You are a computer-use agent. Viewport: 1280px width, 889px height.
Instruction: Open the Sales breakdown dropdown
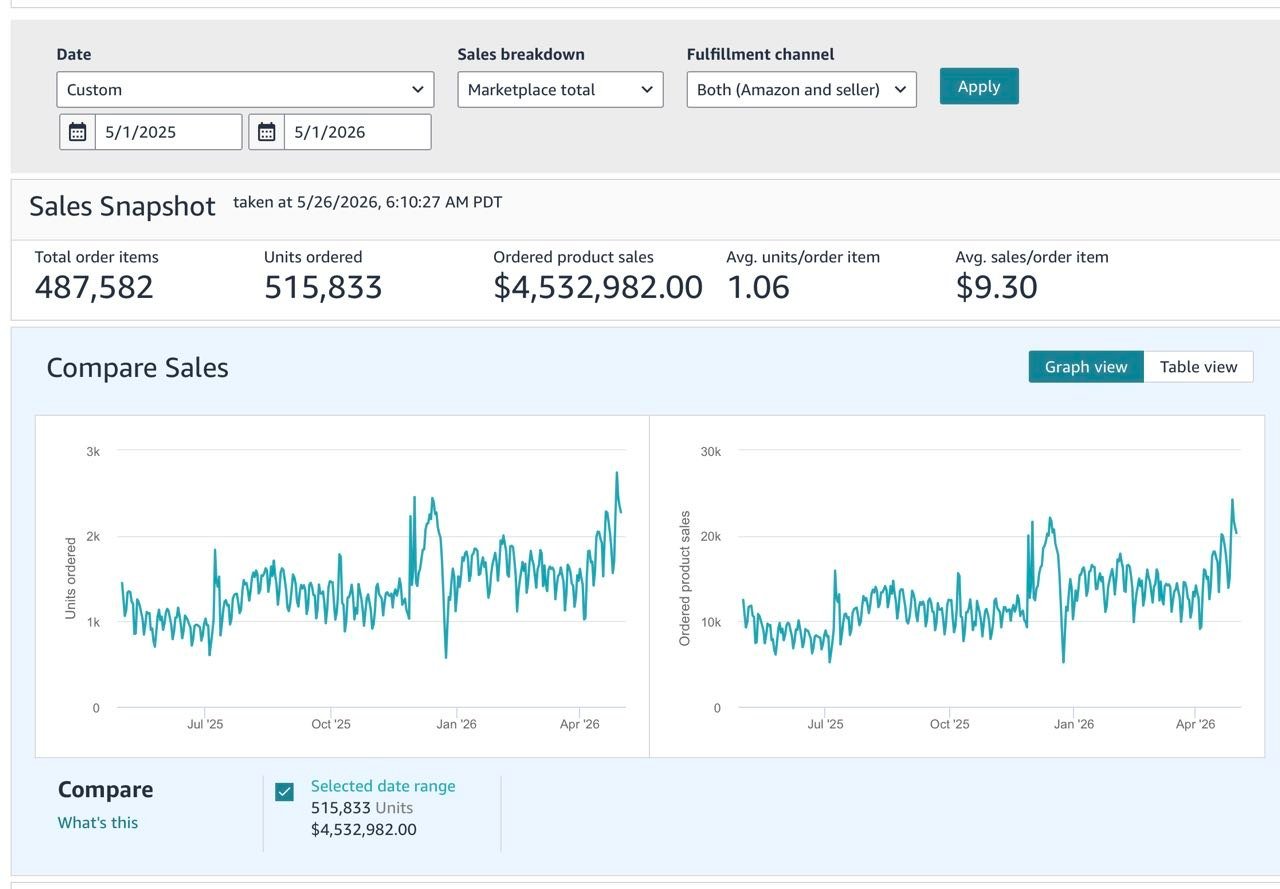560,89
